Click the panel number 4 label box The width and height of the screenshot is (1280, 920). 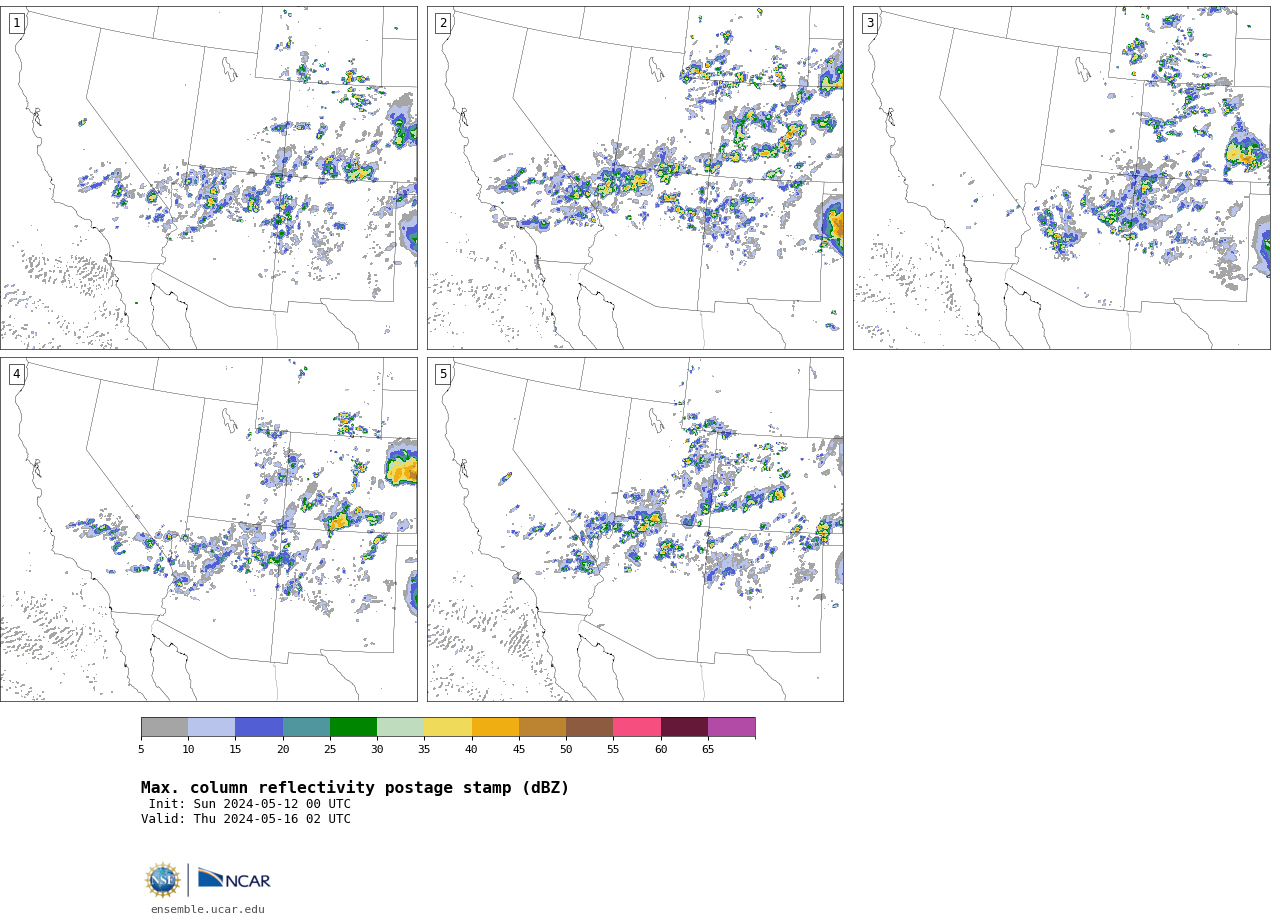pos(16,374)
